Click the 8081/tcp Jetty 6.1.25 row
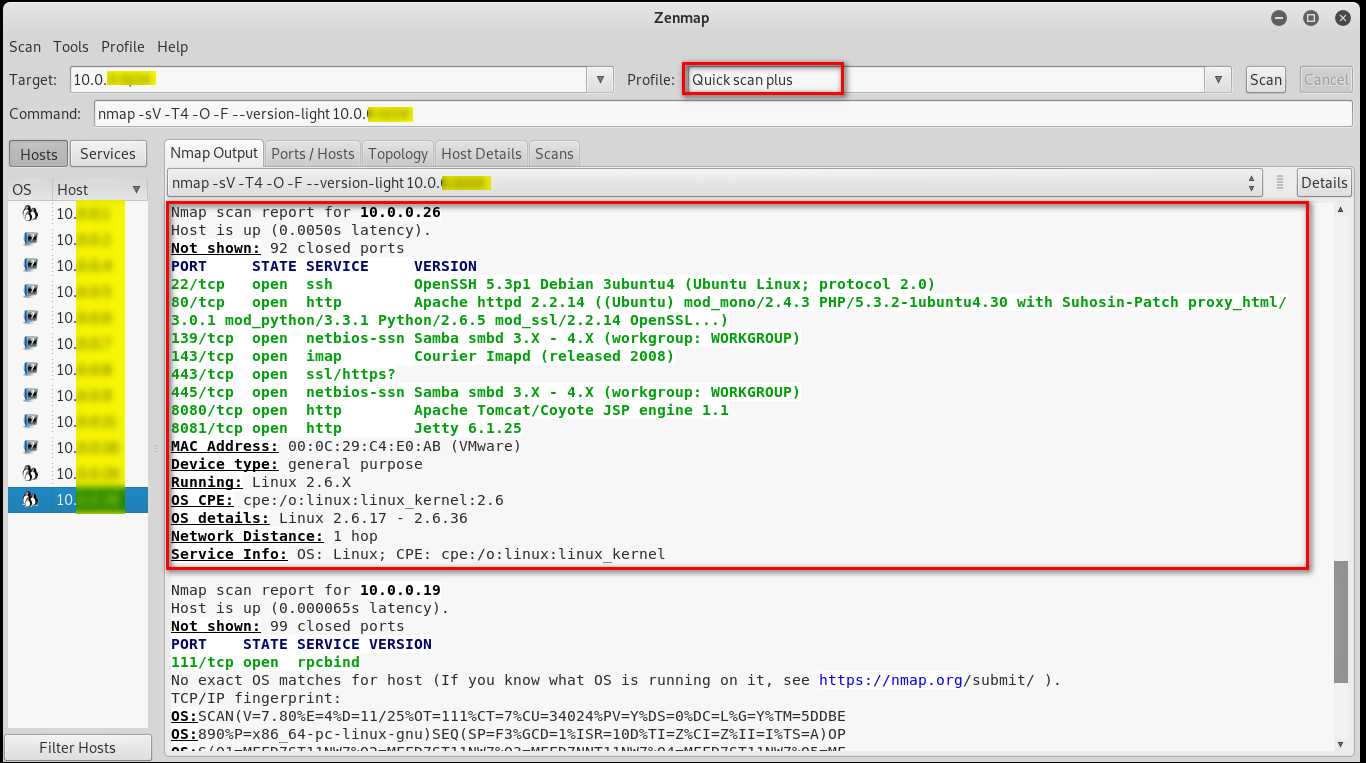1366x763 pixels. tap(346, 428)
